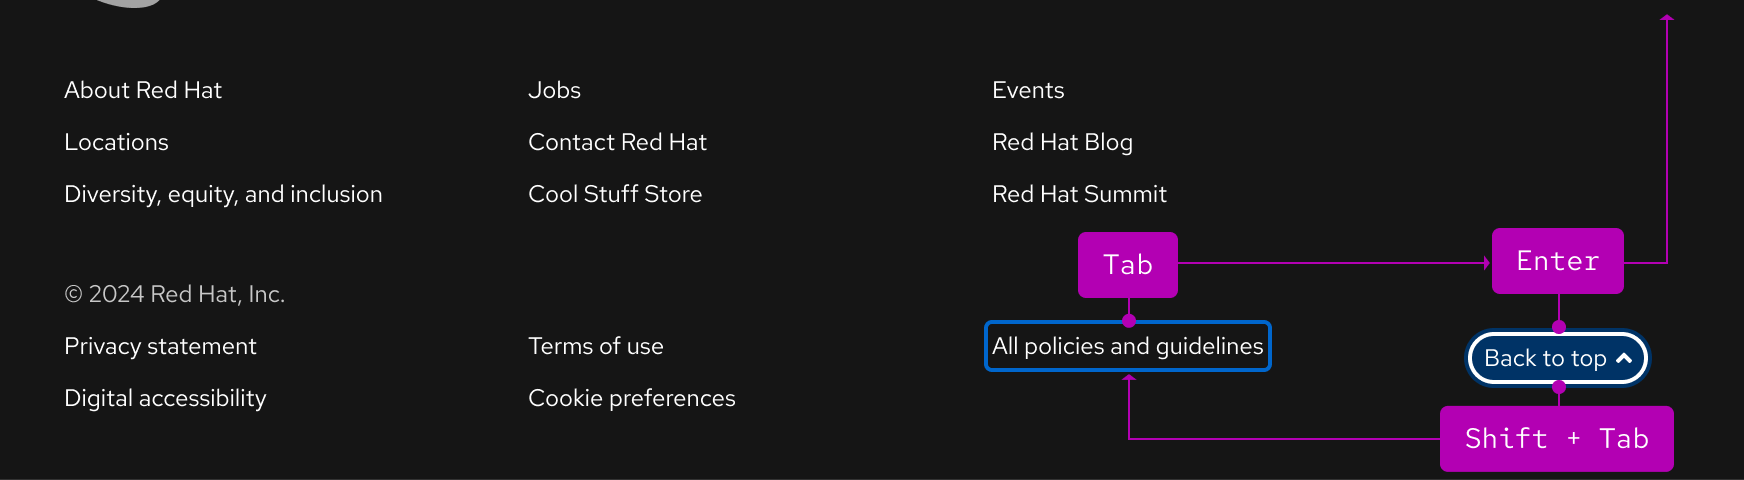
Task: Click the Shift + Tab key label
Action: pyautogui.click(x=1556, y=439)
